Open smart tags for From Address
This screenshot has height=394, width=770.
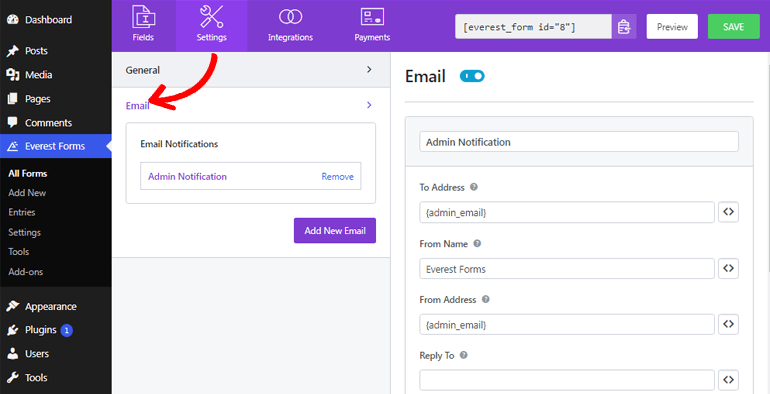[x=728, y=324]
